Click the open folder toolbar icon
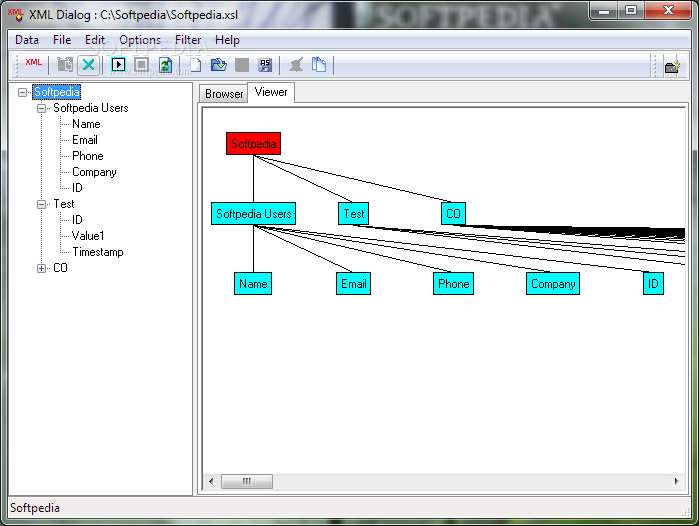The height and width of the screenshot is (526, 699). point(218,65)
